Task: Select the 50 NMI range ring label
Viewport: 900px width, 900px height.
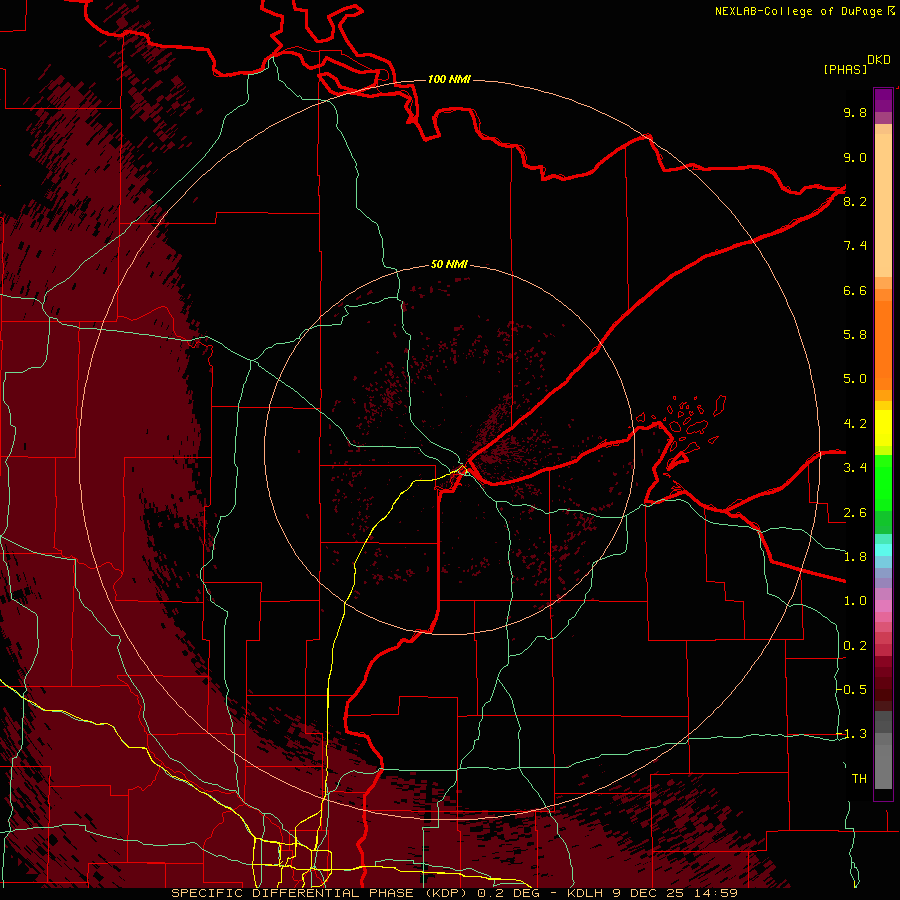Action: (x=449, y=265)
